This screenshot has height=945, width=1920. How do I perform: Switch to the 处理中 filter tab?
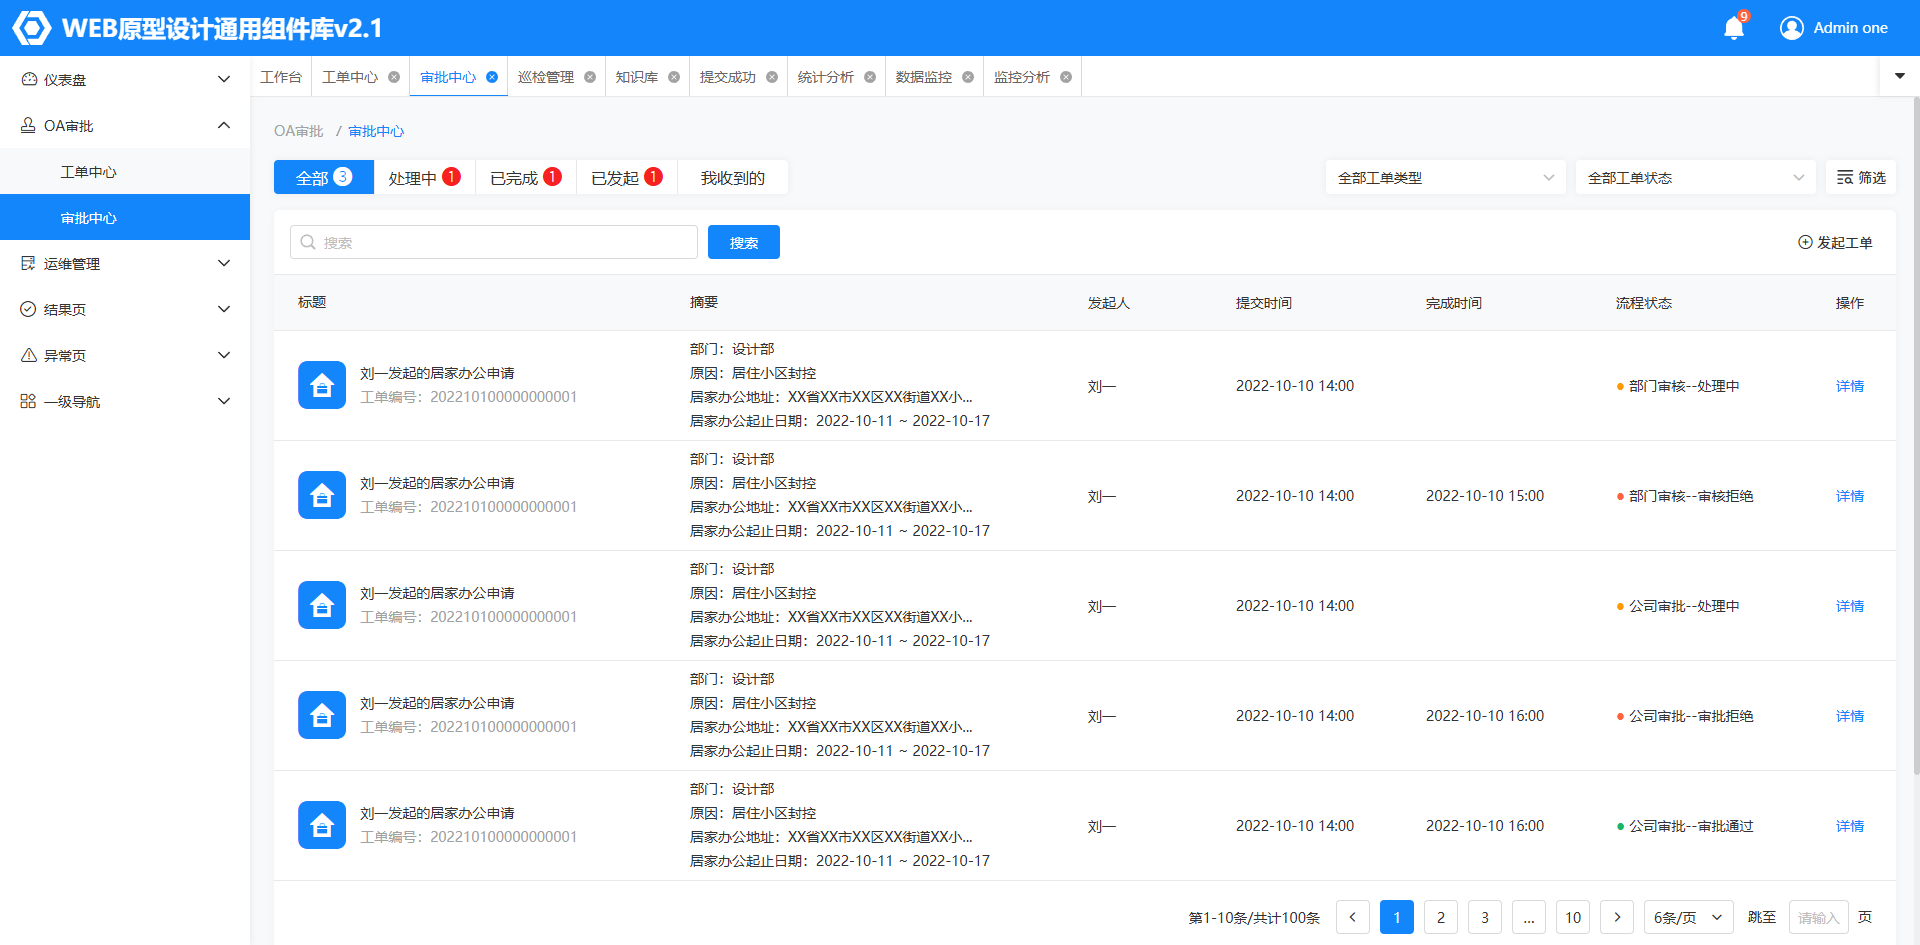tap(424, 178)
